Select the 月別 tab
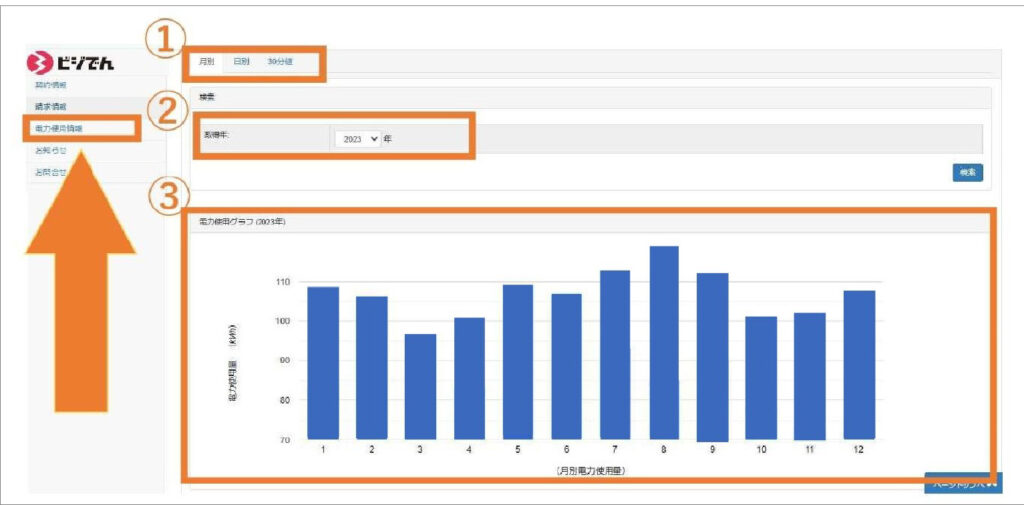This screenshot has width=1024, height=505. click(206, 62)
